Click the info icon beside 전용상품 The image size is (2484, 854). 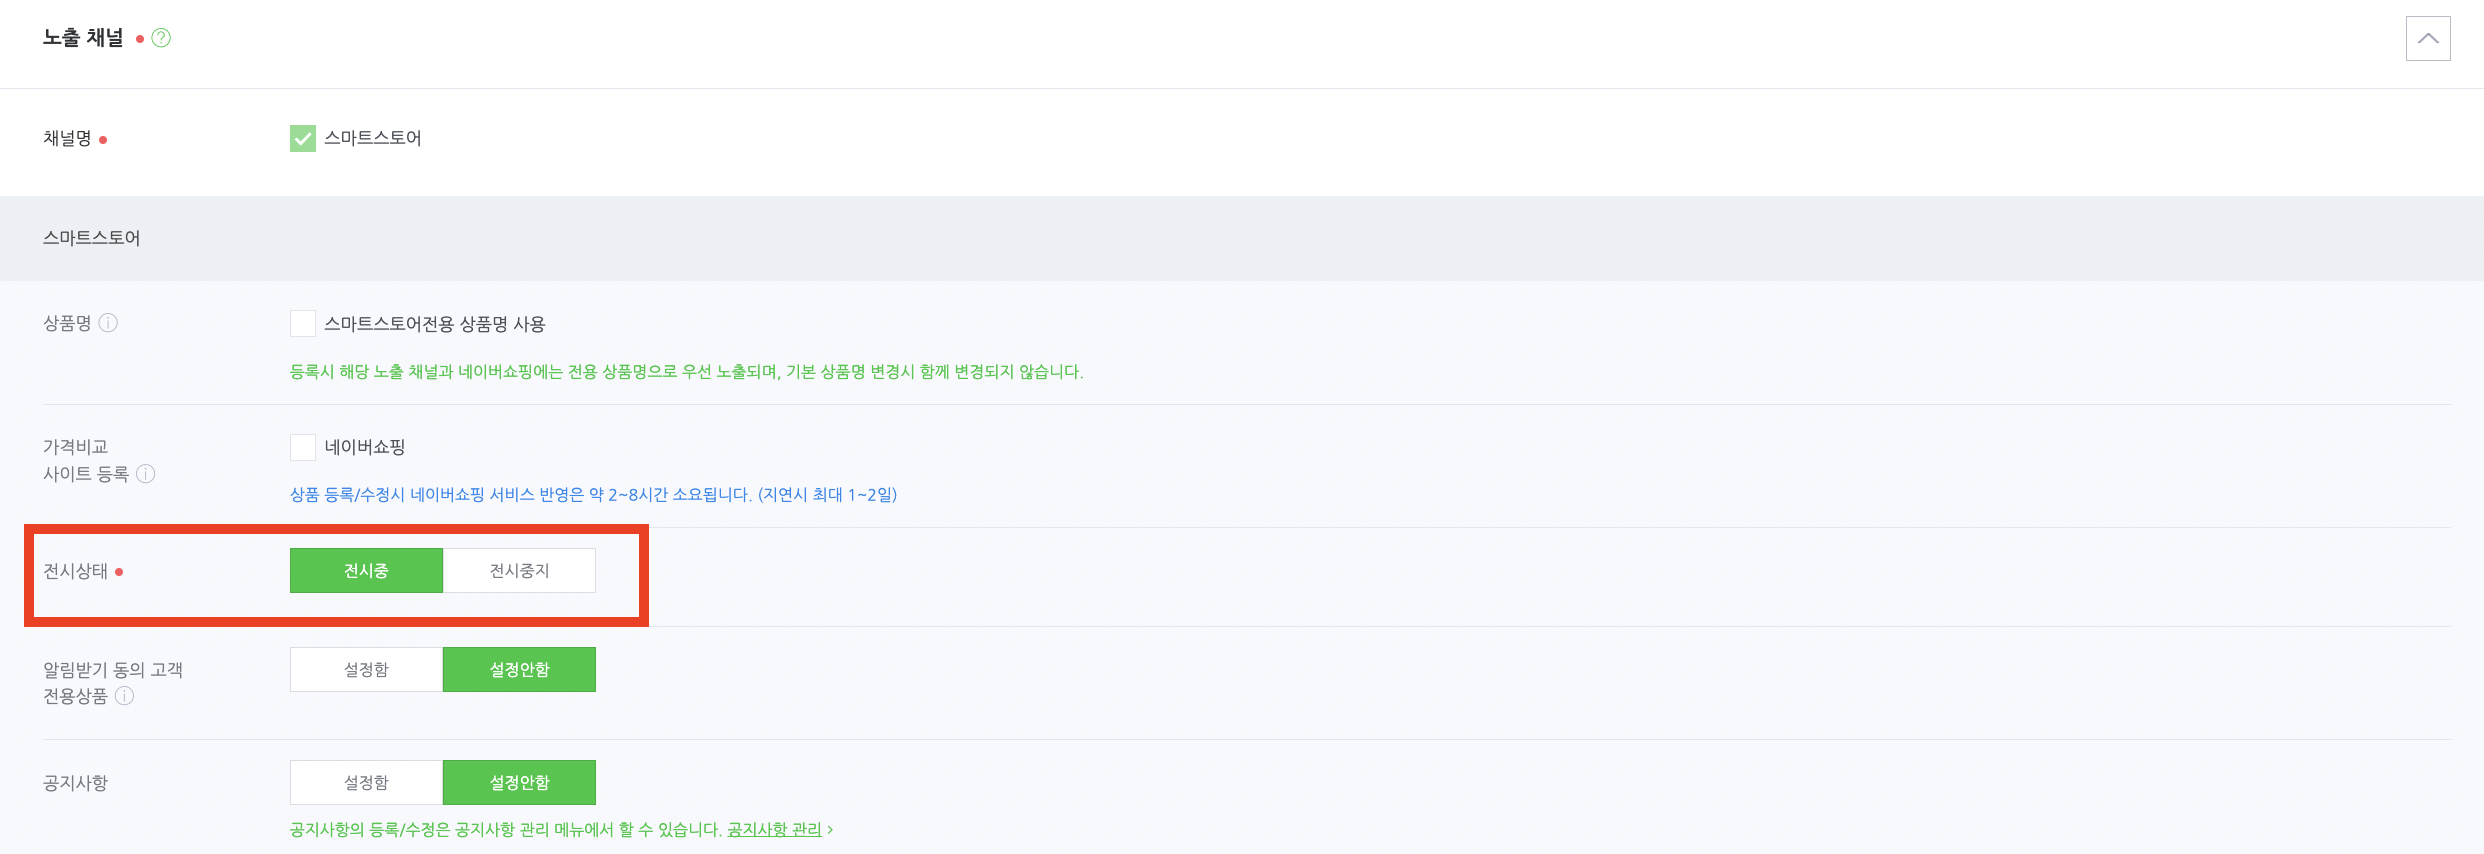(x=124, y=696)
